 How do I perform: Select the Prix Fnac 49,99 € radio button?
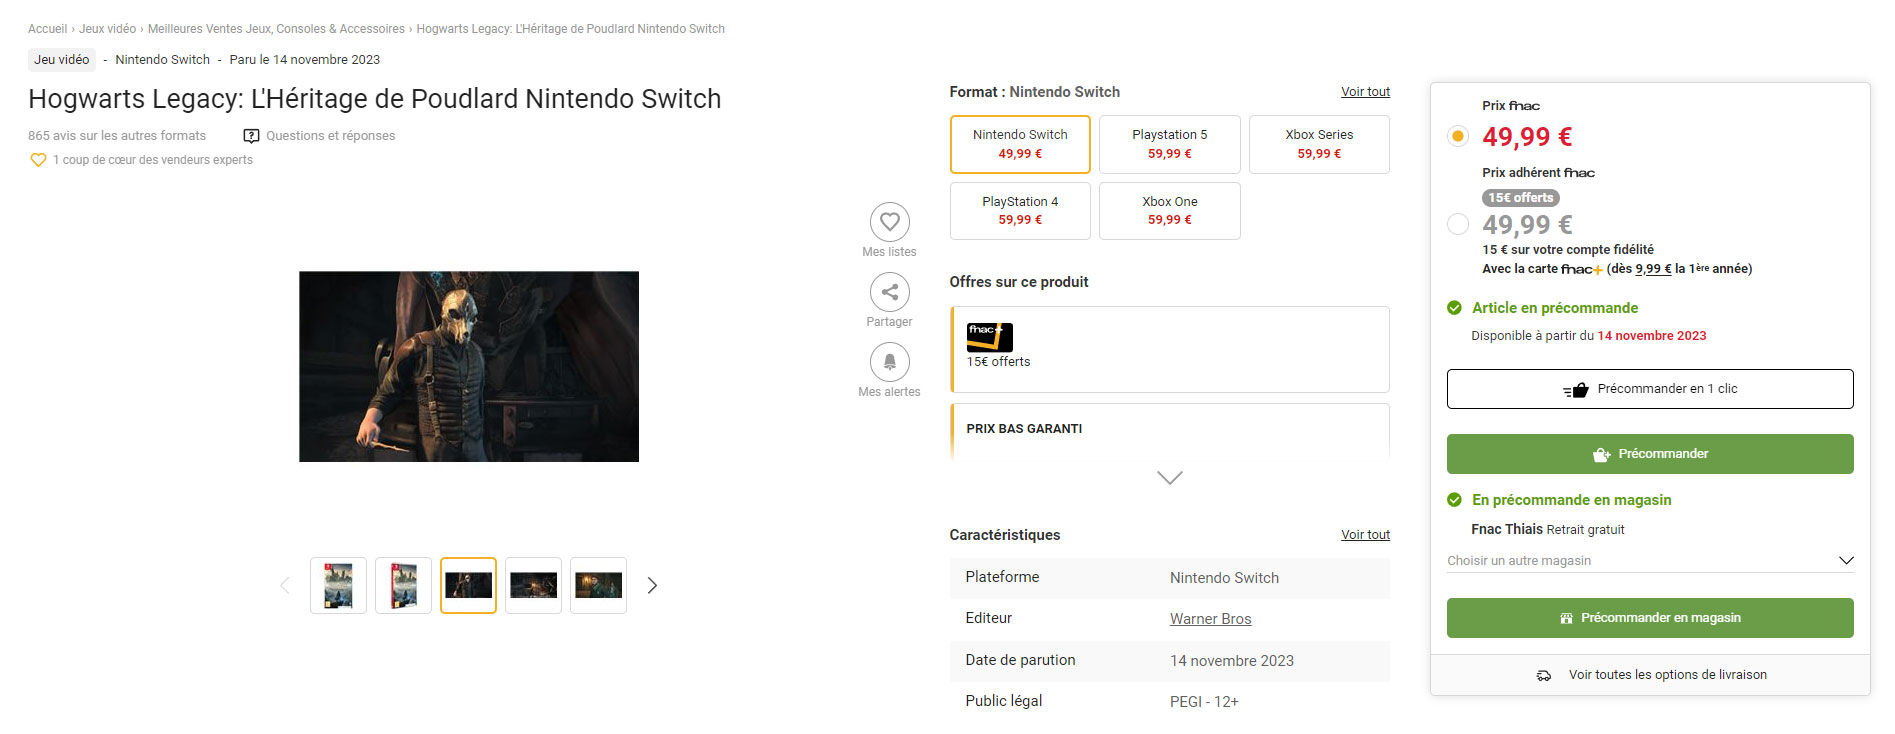(x=1458, y=136)
